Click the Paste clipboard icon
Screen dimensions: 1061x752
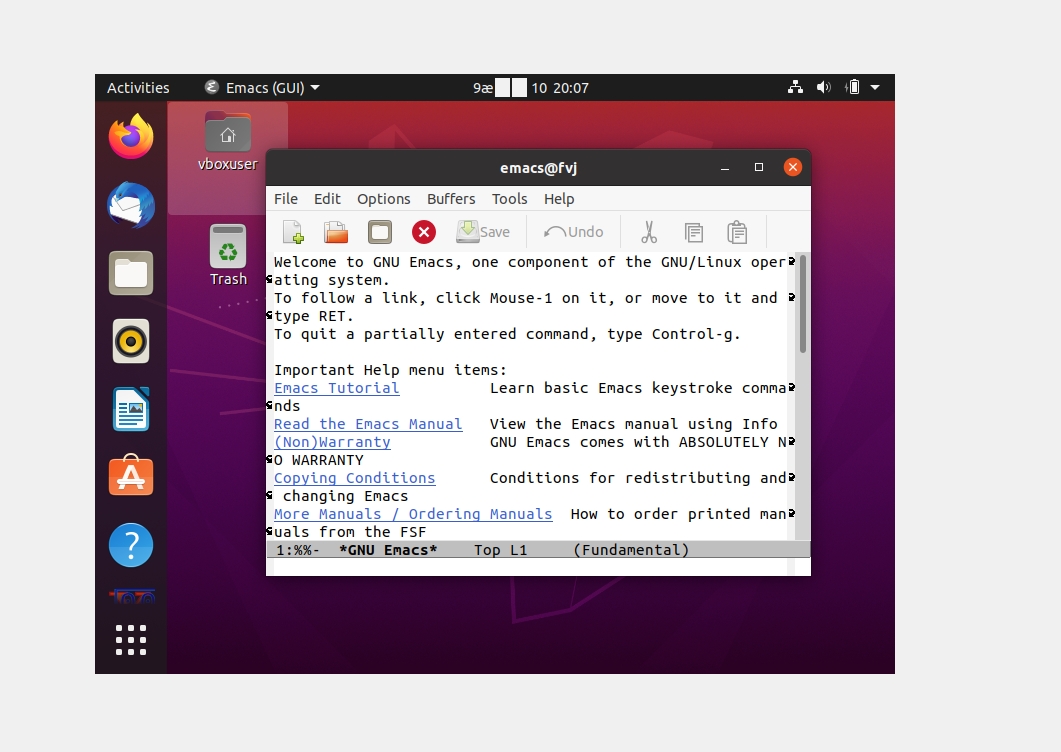click(737, 232)
